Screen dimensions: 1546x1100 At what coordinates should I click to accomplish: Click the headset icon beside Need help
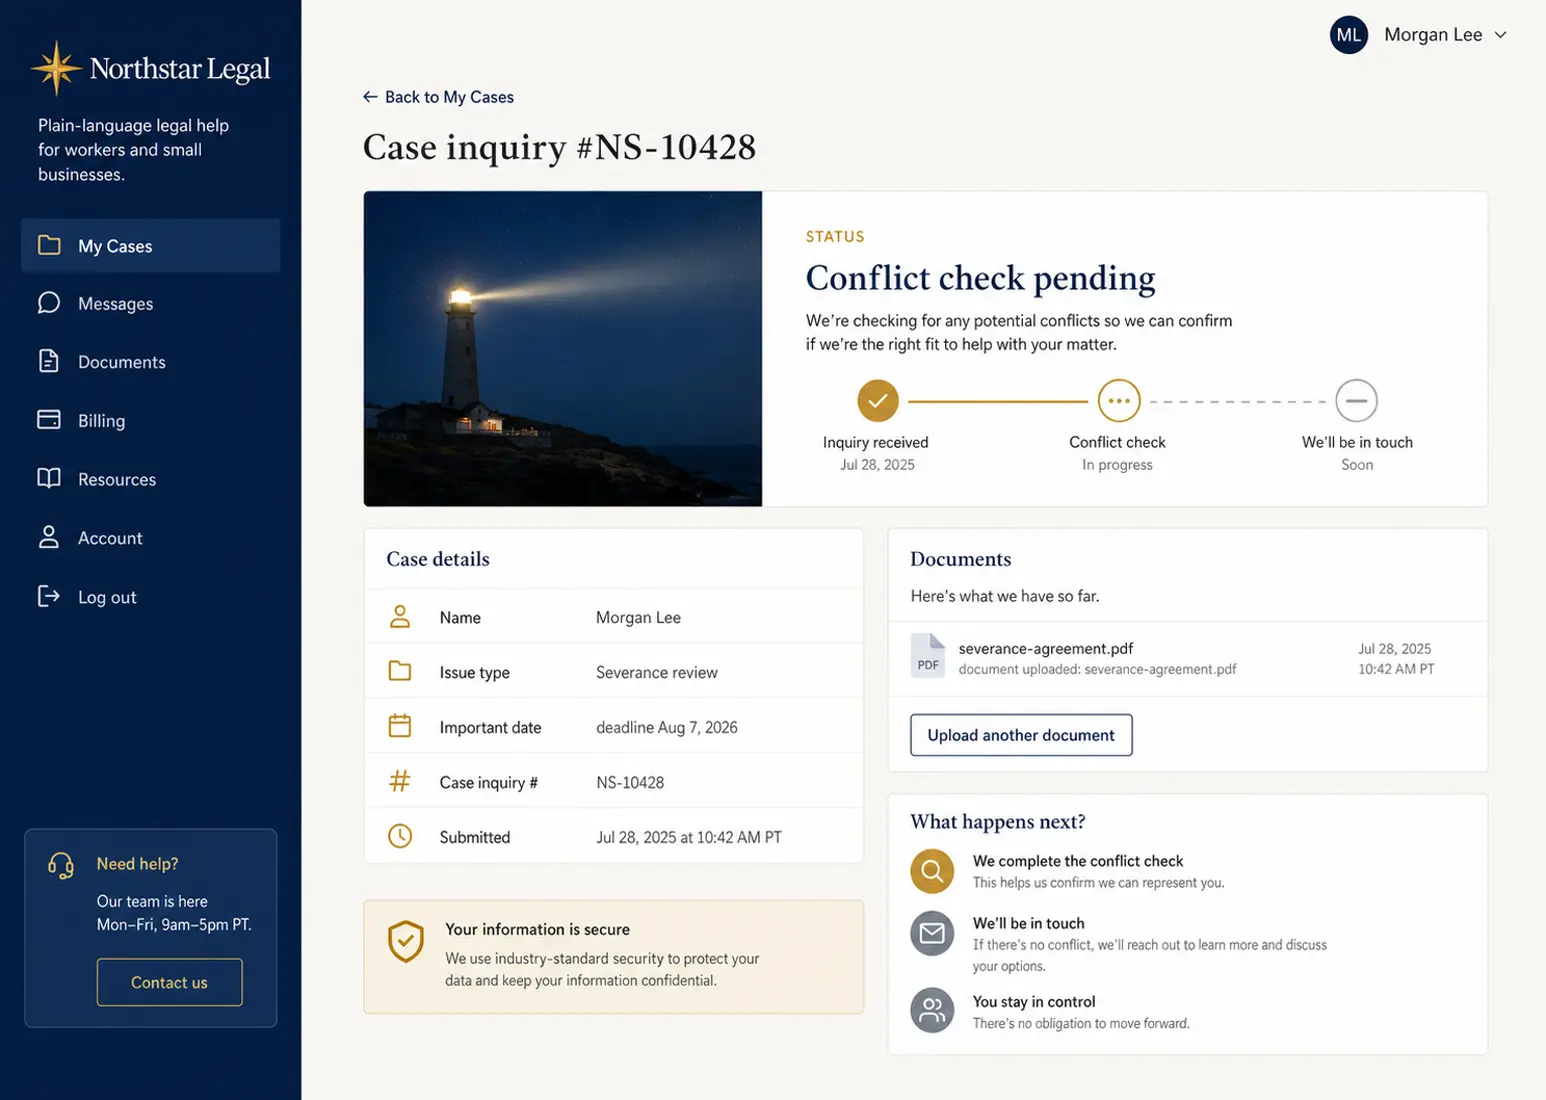click(61, 865)
